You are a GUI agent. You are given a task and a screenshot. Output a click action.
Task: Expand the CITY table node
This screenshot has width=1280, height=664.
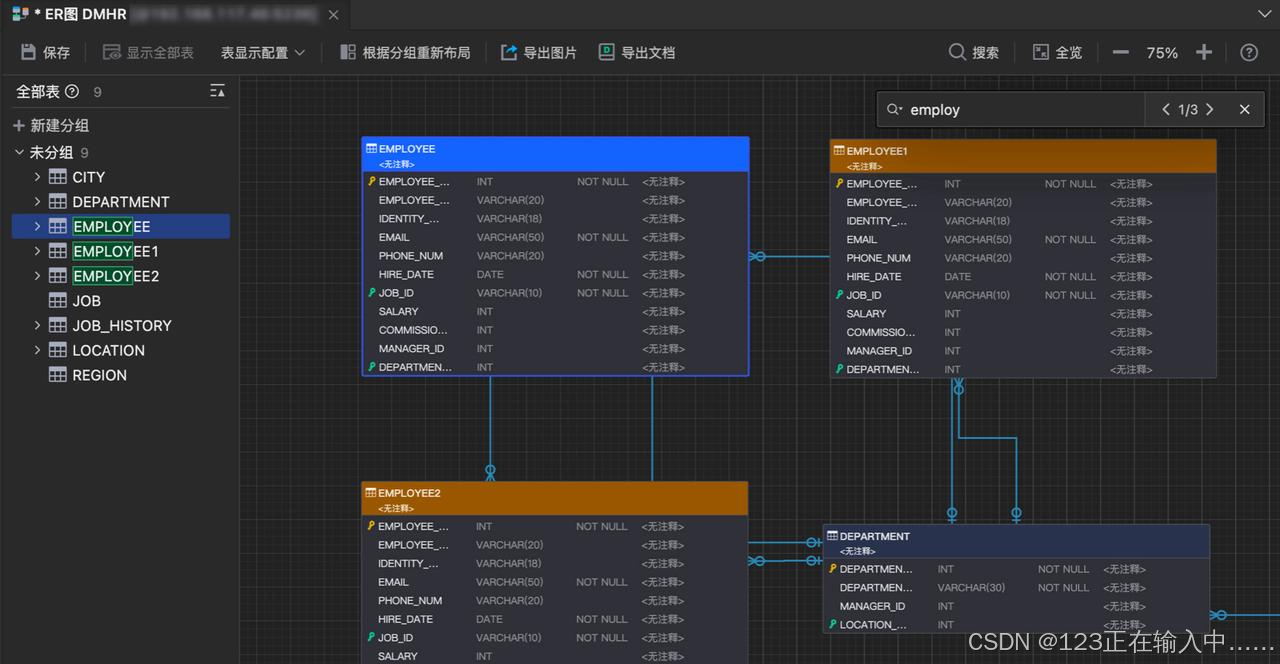[x=37, y=177]
